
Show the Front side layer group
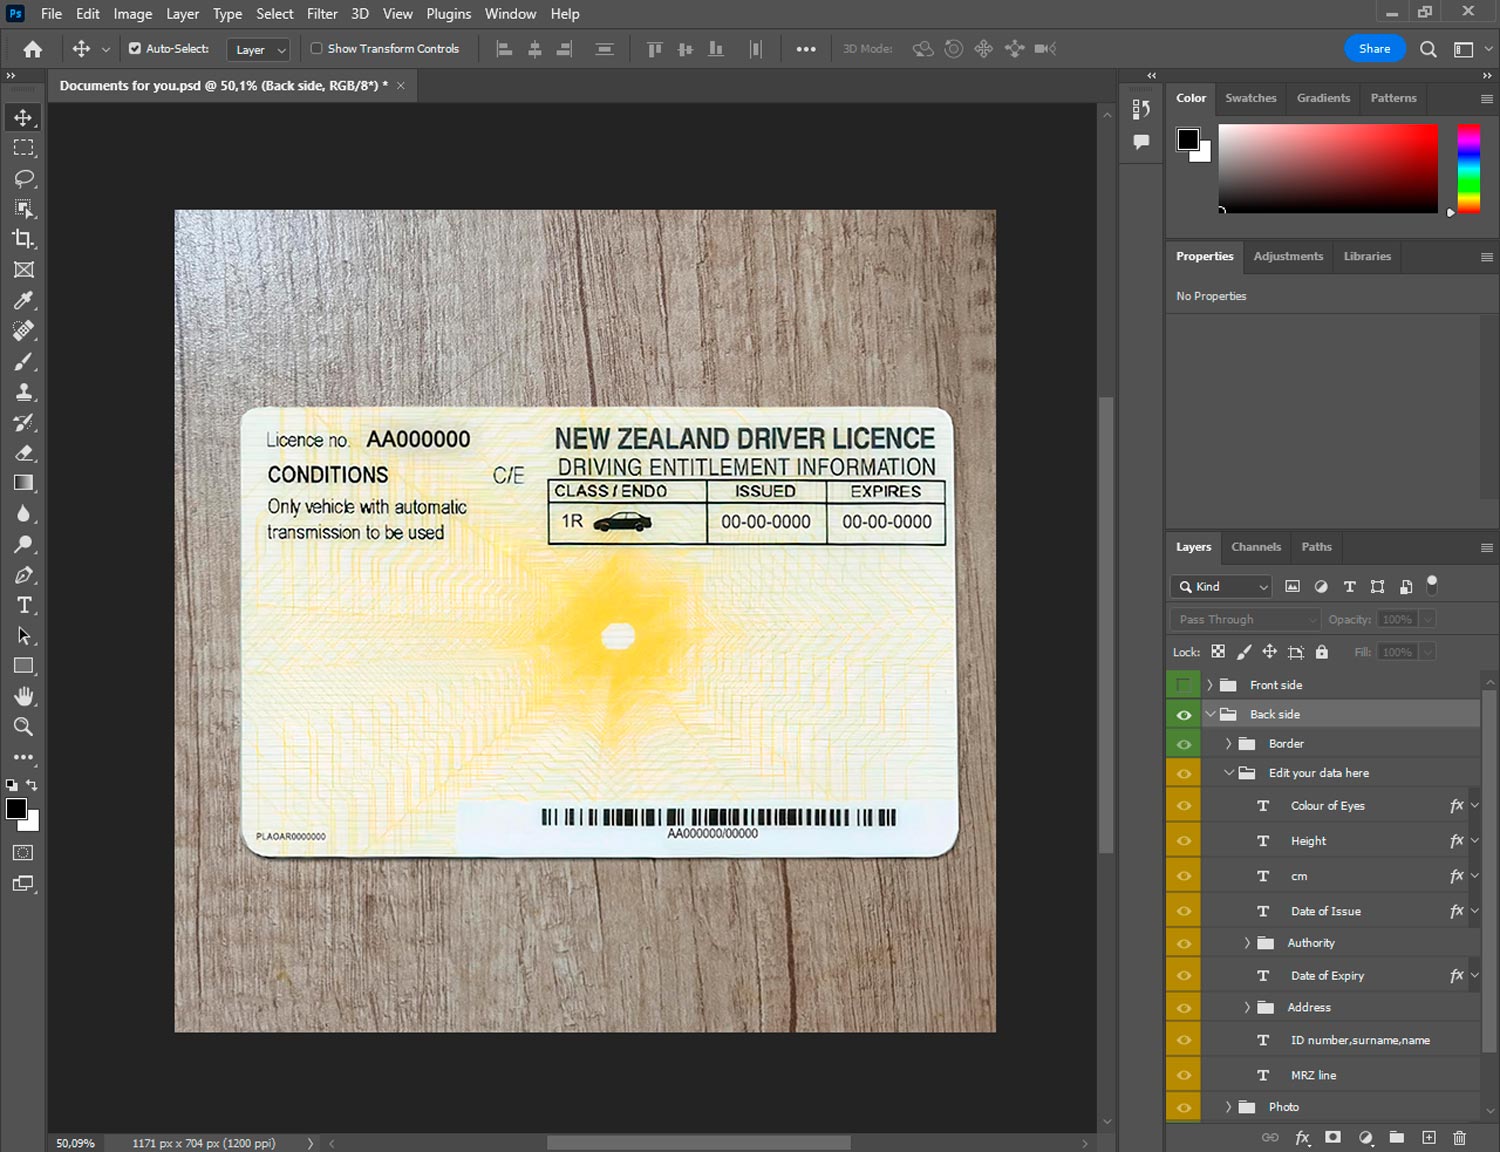click(1183, 685)
